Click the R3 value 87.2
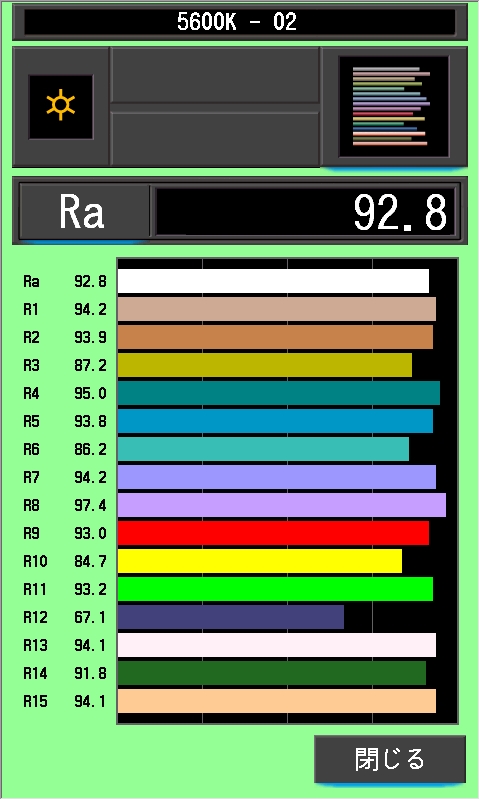 coord(91,365)
